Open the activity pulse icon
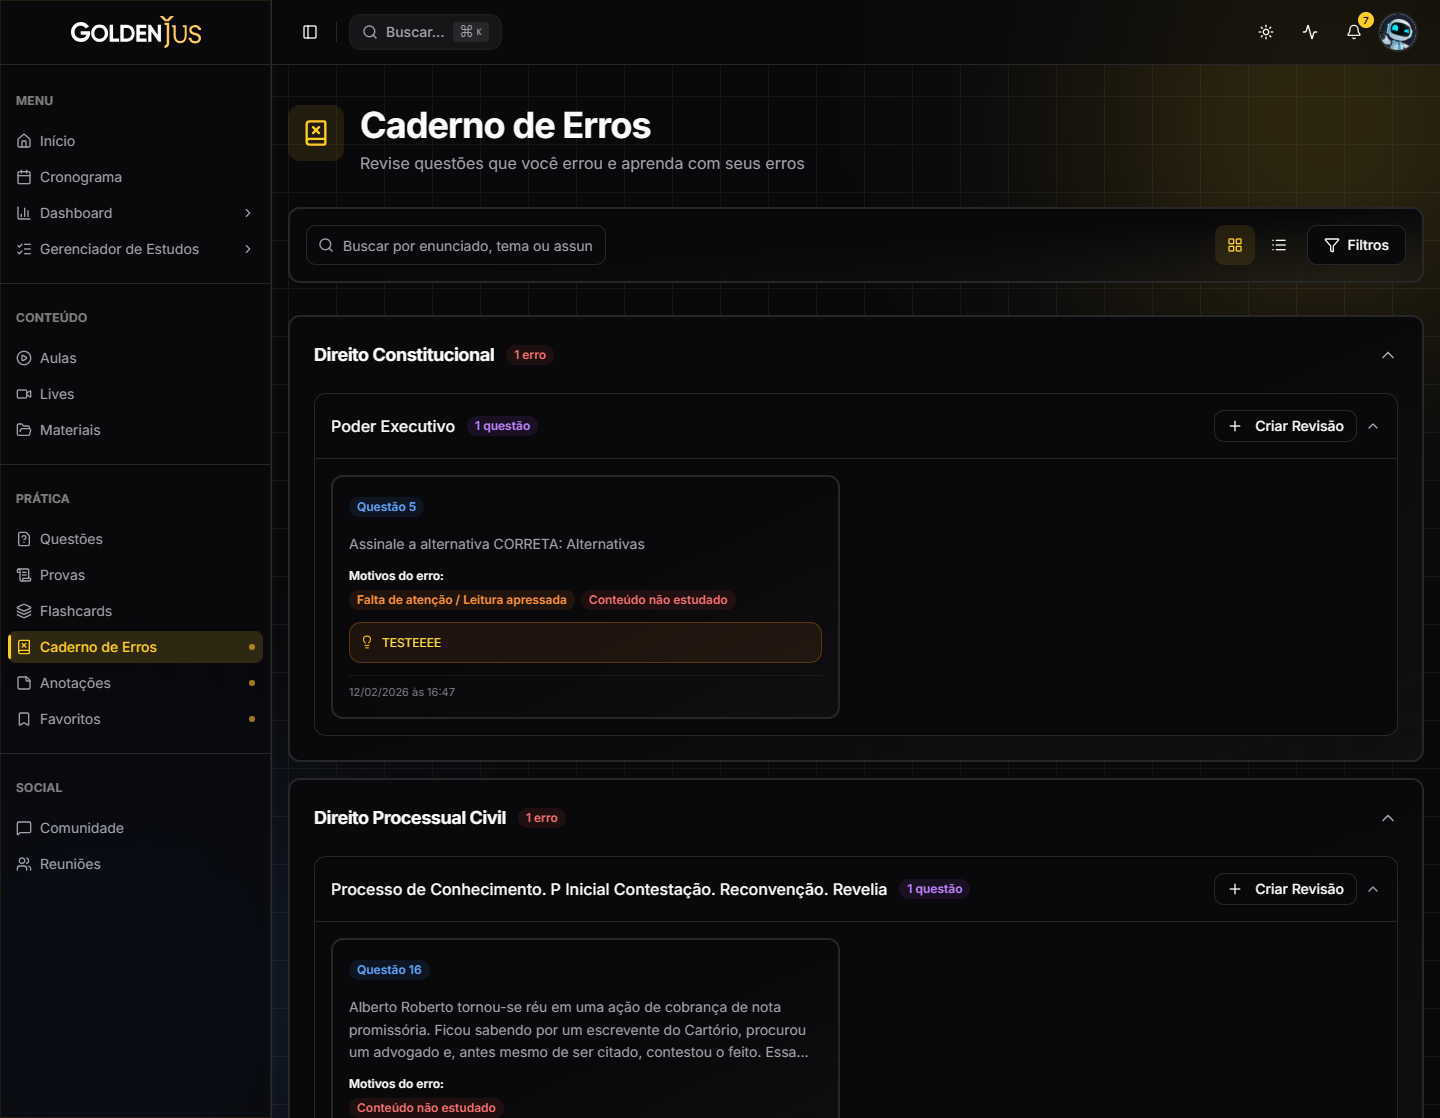 (x=1310, y=32)
